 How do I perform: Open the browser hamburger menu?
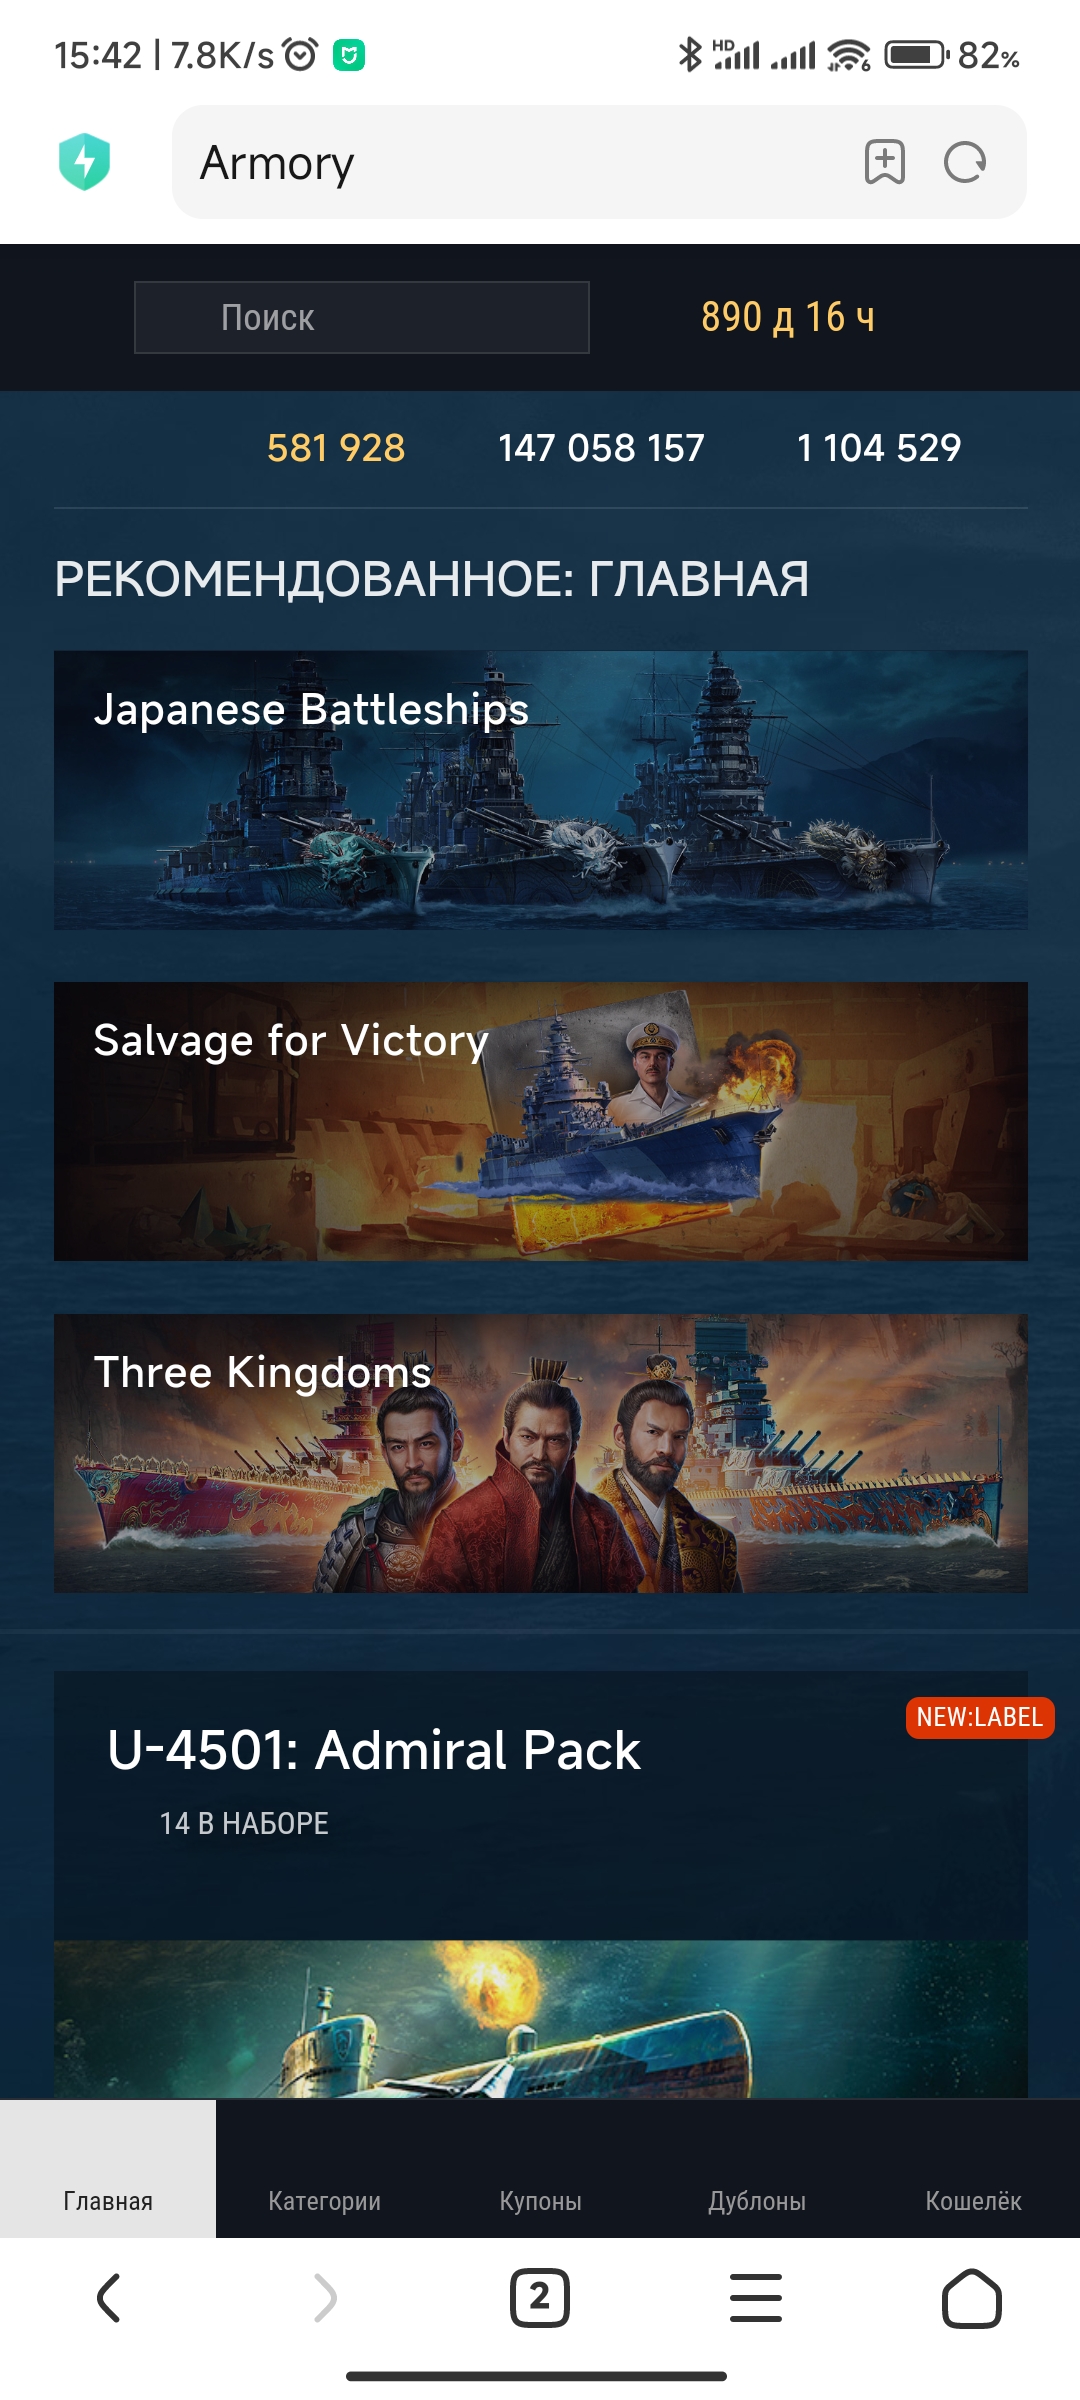pyautogui.click(x=756, y=2297)
